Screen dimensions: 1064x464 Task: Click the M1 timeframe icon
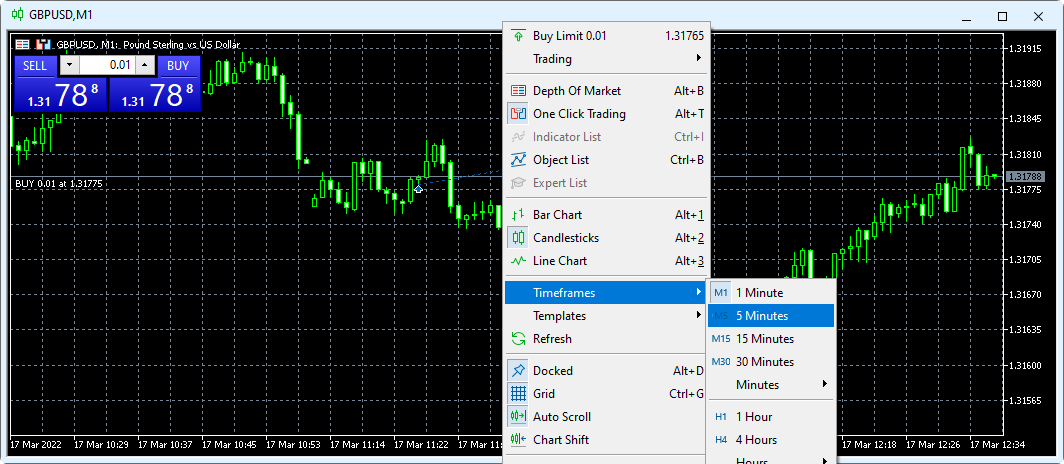point(721,293)
